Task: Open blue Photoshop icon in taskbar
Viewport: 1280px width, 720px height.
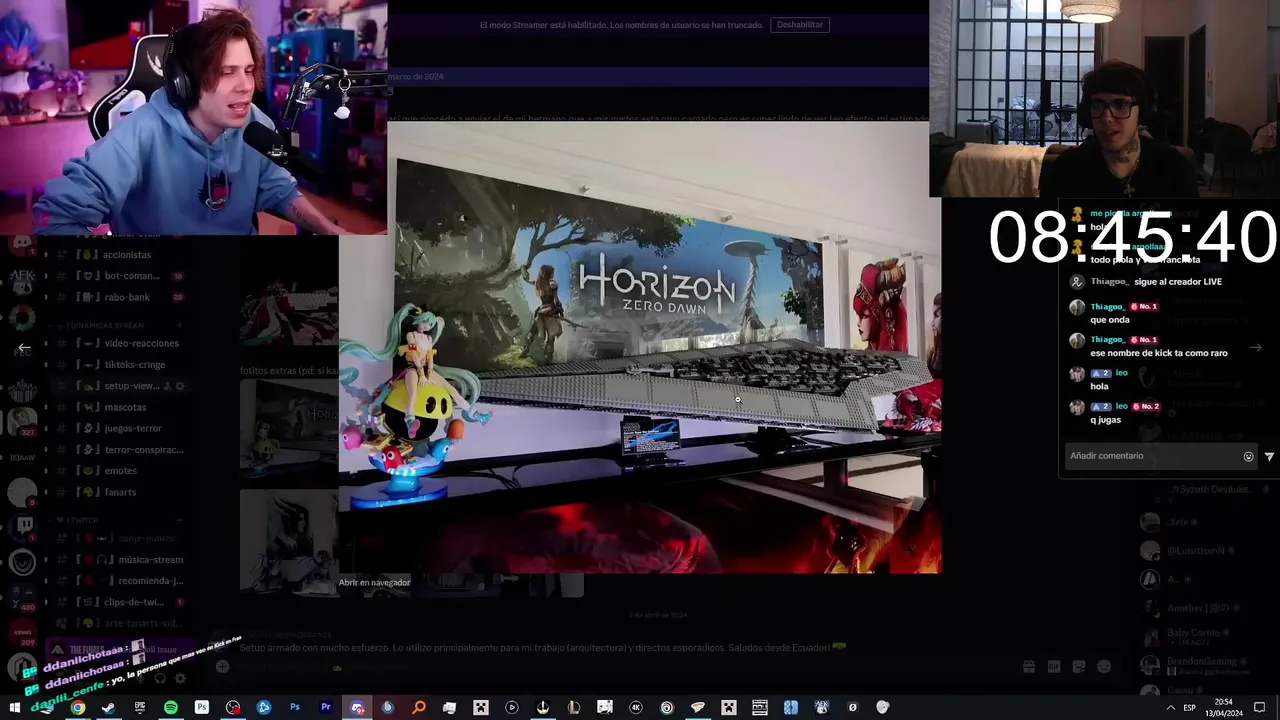Action: 295,708
